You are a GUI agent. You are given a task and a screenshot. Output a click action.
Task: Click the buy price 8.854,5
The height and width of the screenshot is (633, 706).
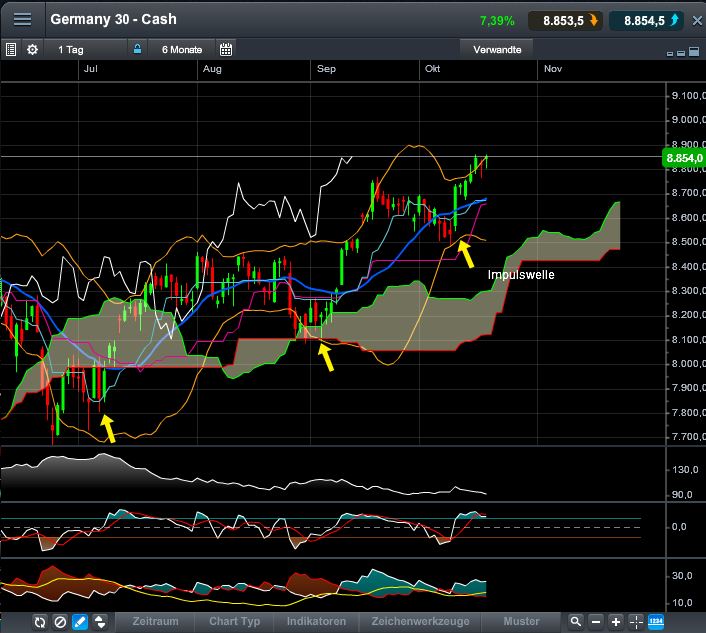pyautogui.click(x=646, y=21)
